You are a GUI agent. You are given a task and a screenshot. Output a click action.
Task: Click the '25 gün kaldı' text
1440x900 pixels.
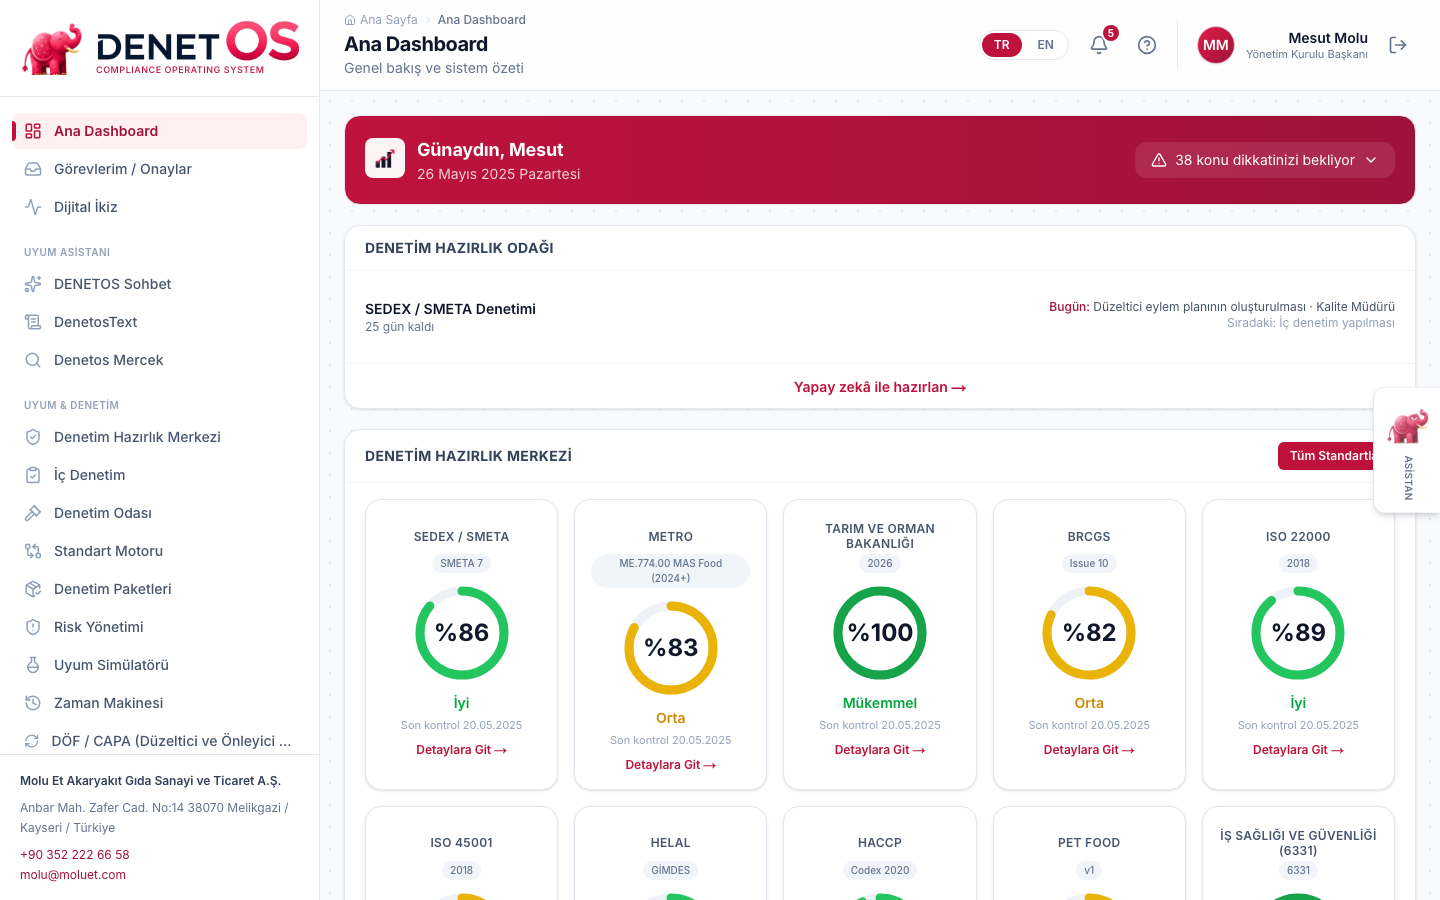tap(399, 327)
